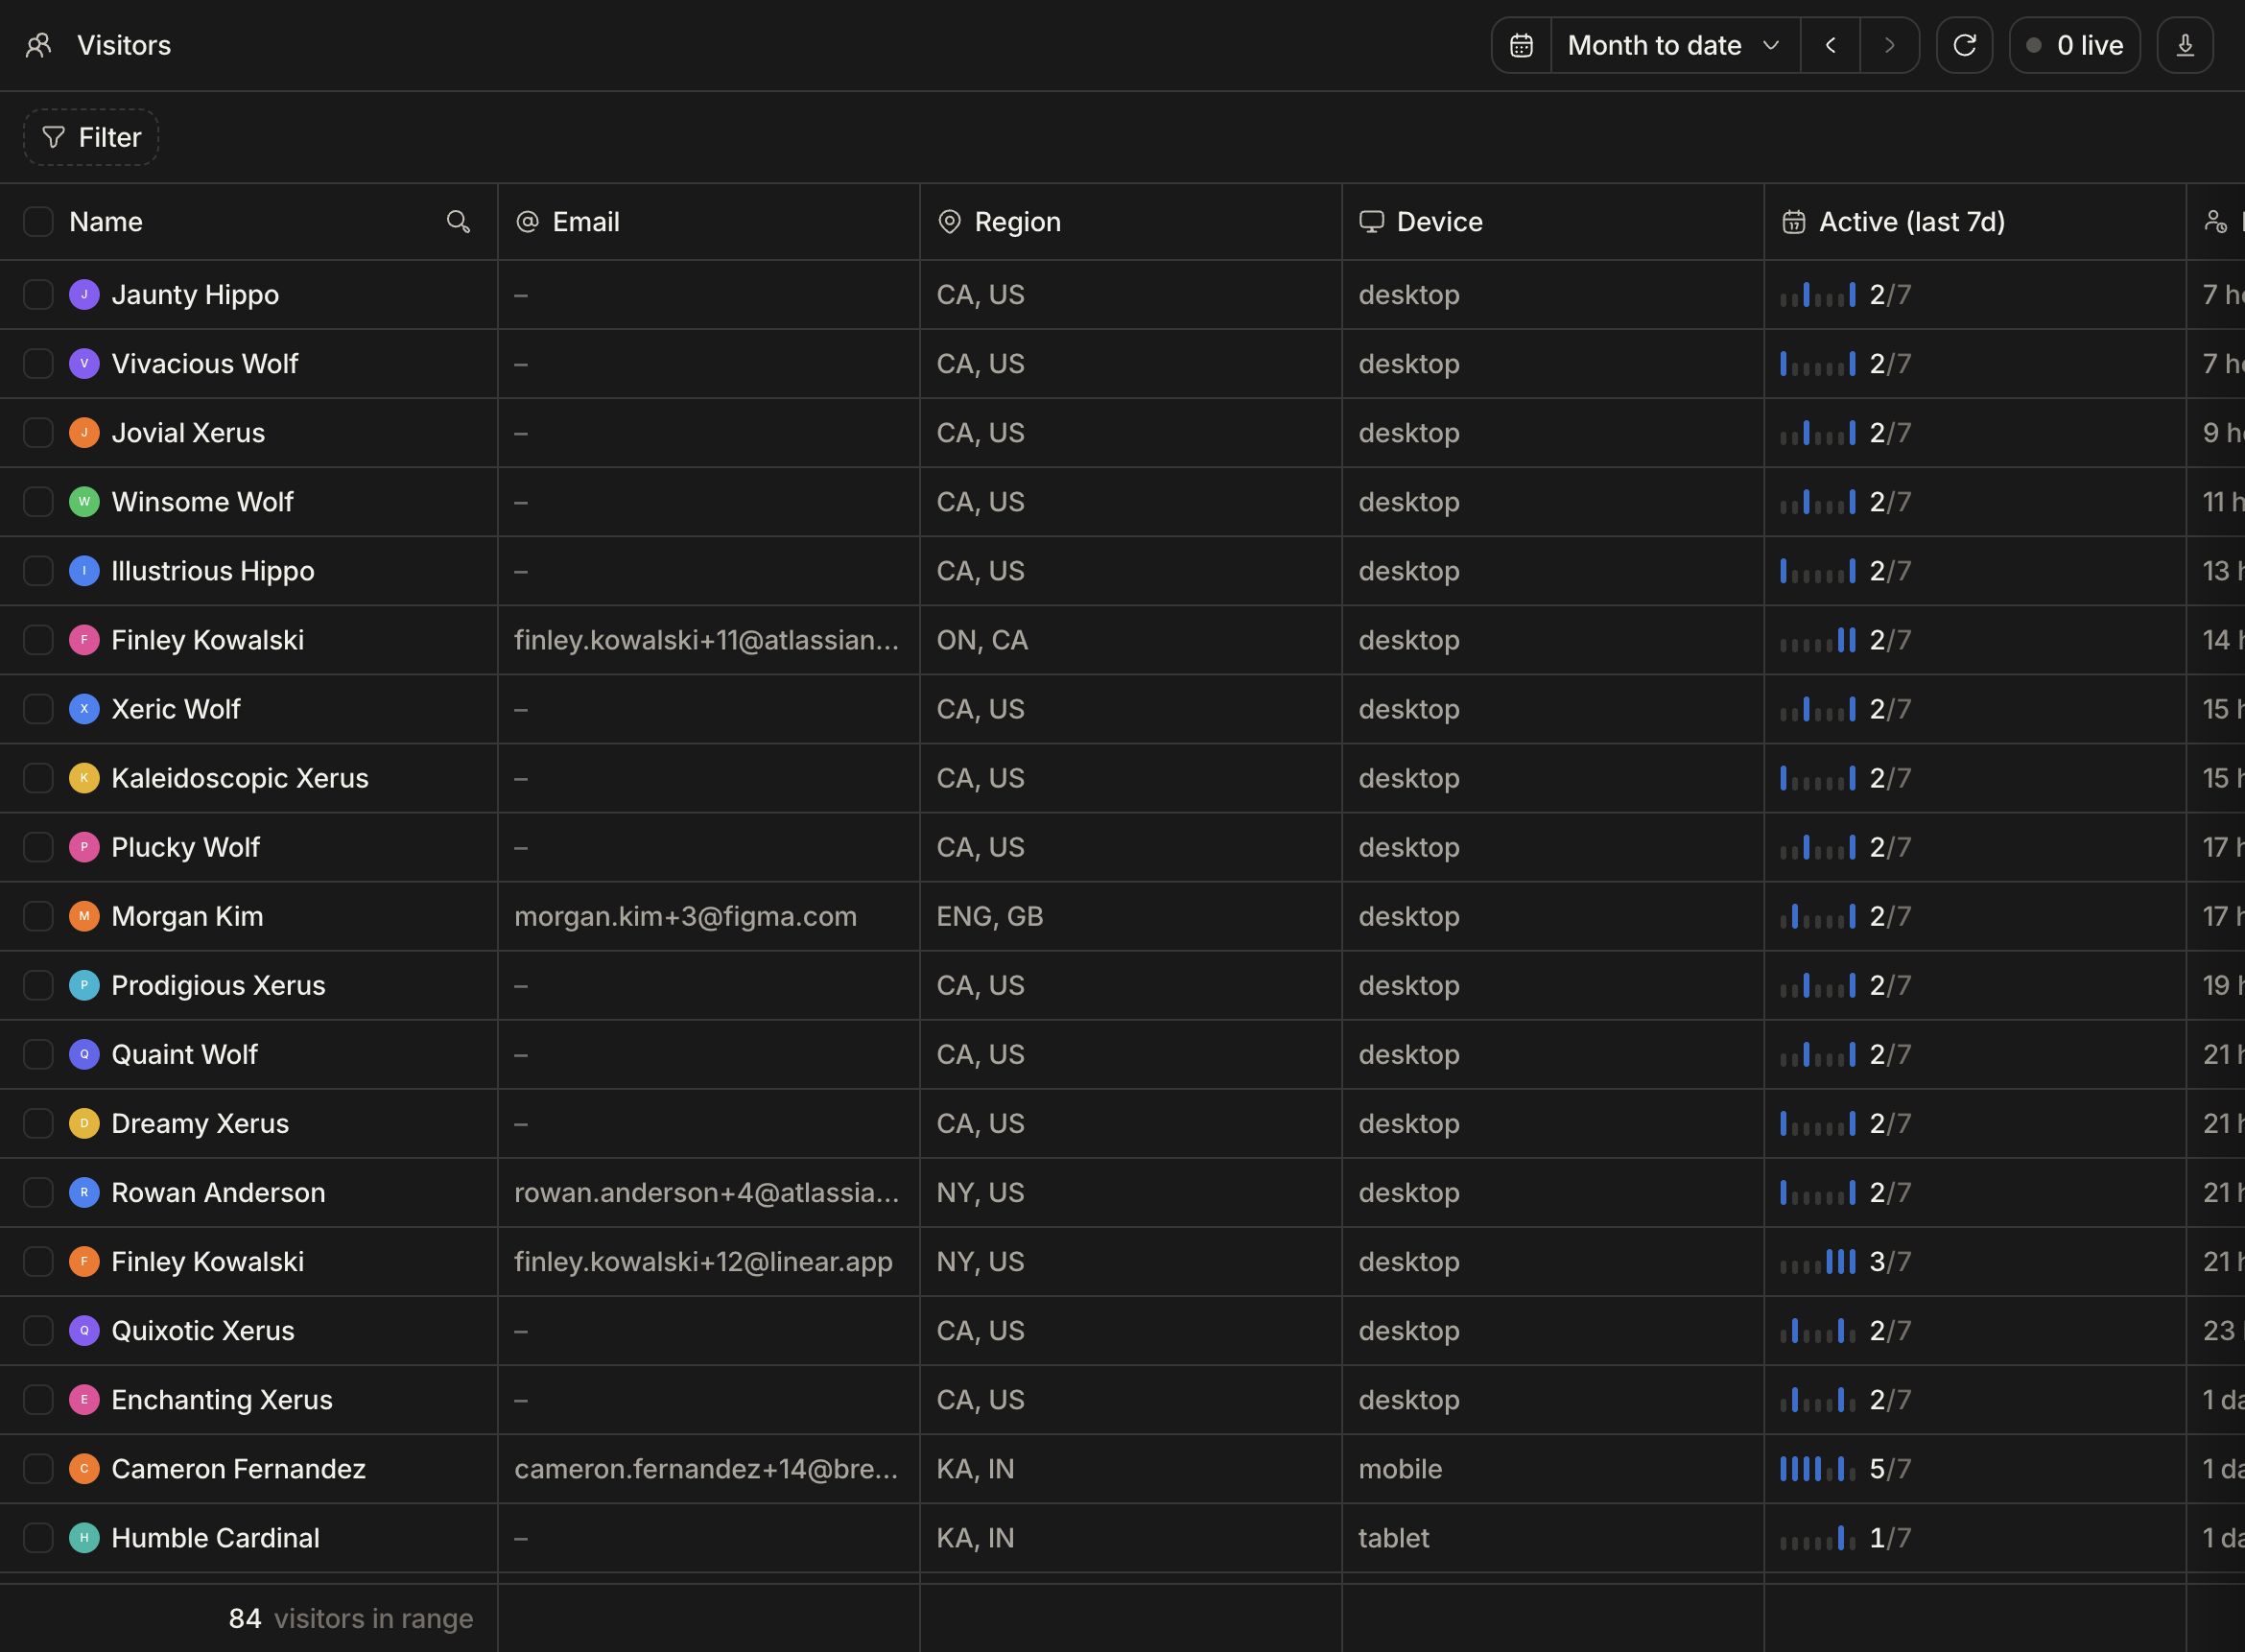Check the Finley Kowalski atlassian row checkbox
The height and width of the screenshot is (1652, 2245).
coord(38,640)
